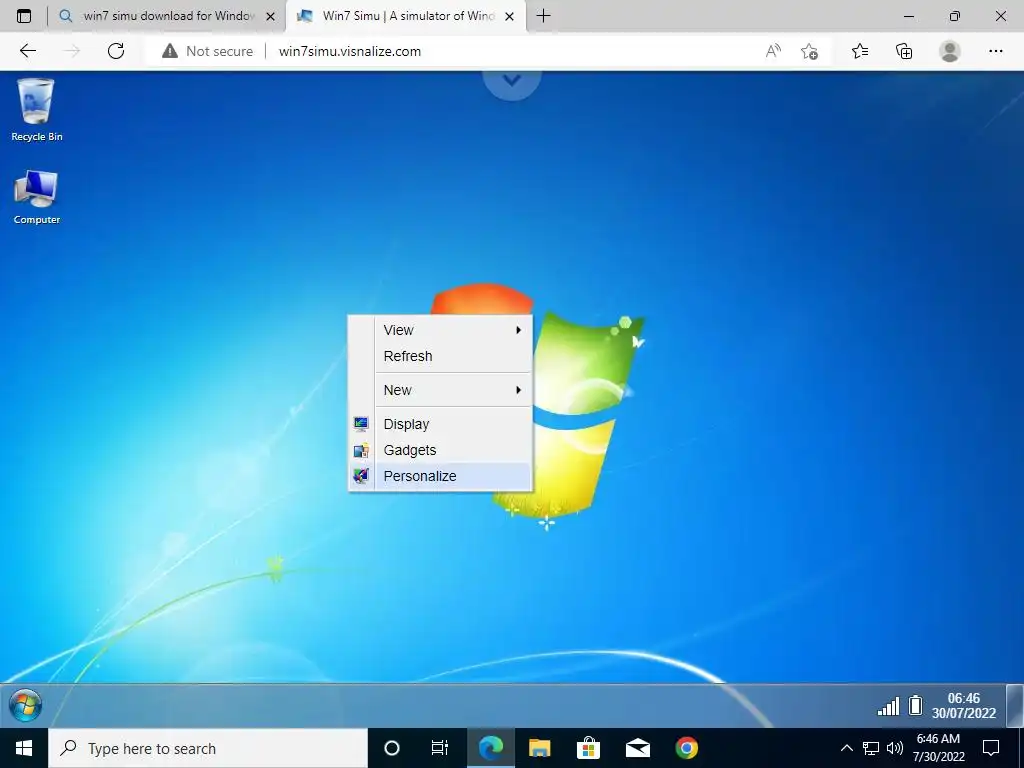
Task: Click the Win7 simulator Start orb
Action: tap(26, 705)
